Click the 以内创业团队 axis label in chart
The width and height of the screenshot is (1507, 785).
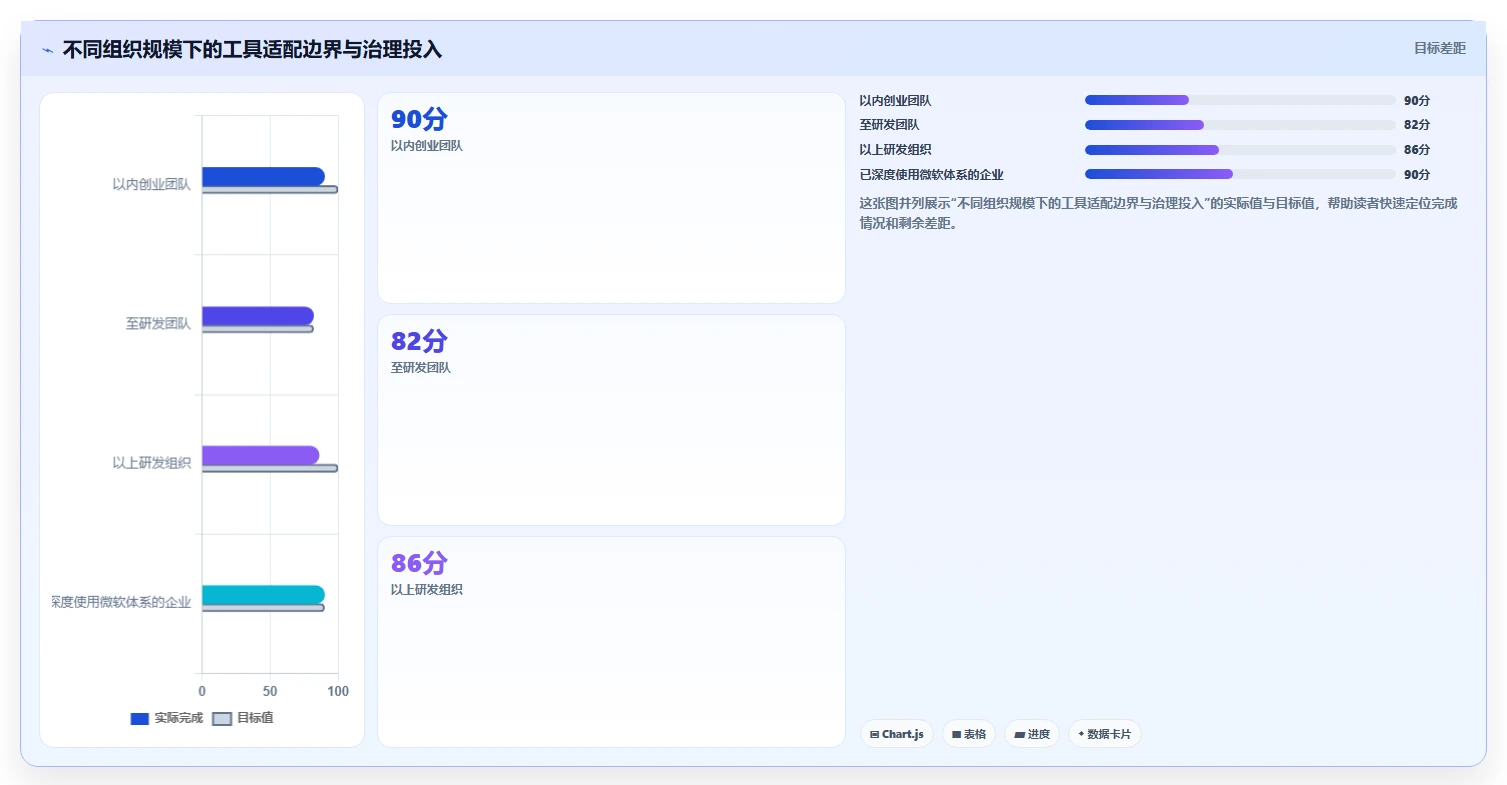pyautogui.click(x=151, y=184)
